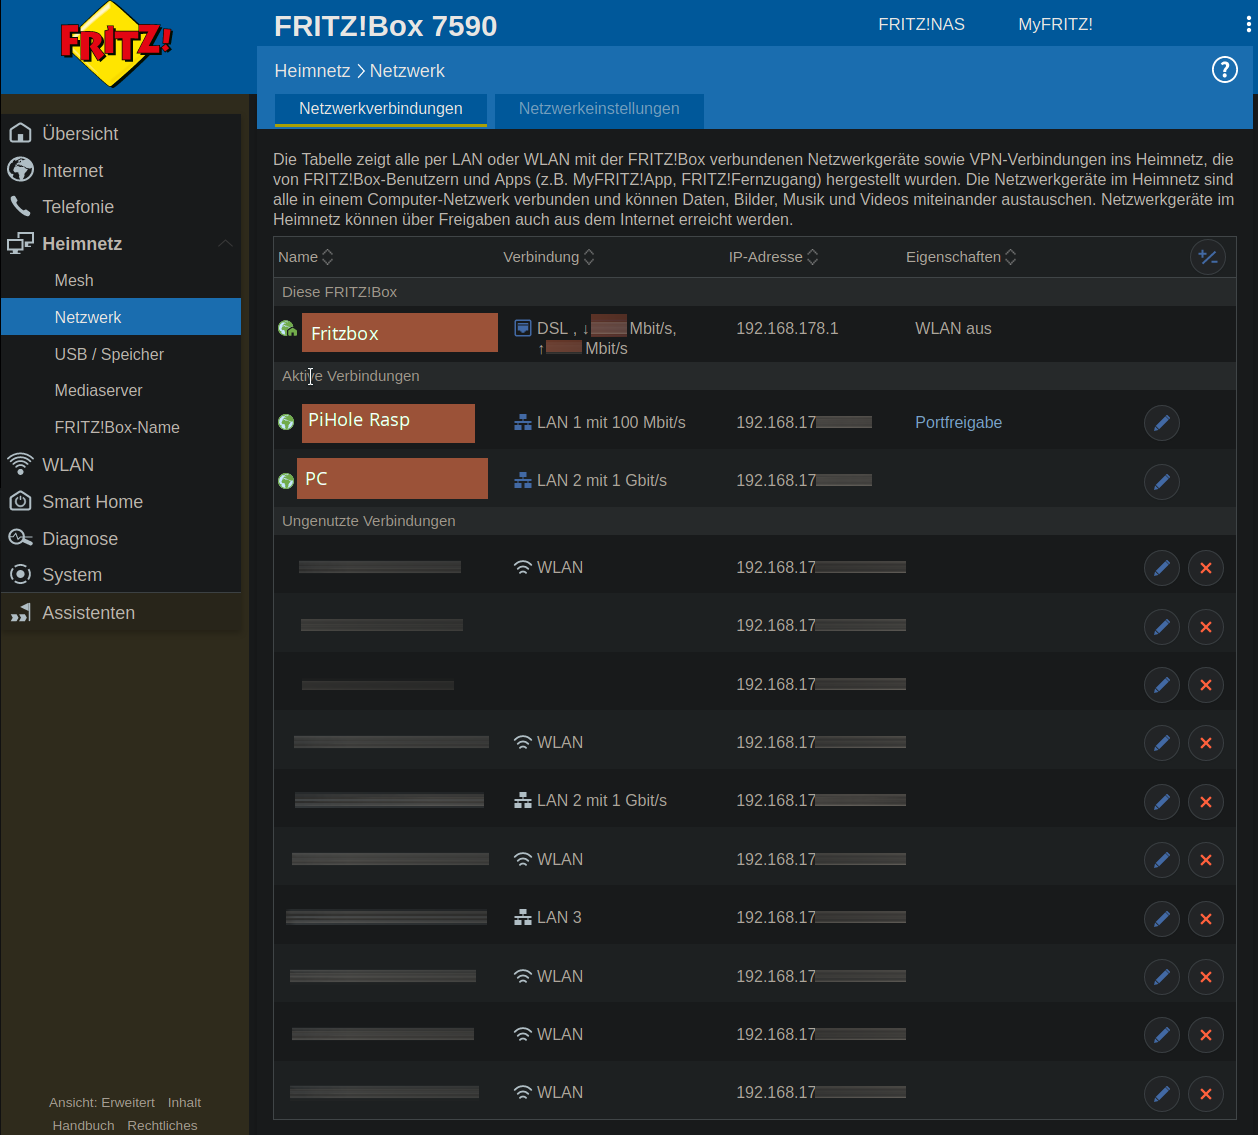Click the DSL connection icon in Fritzbox row

click(x=522, y=328)
